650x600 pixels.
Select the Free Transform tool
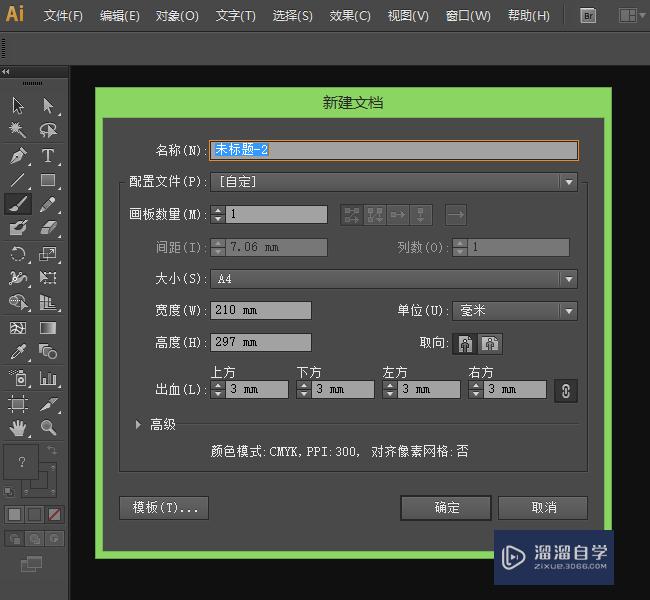click(48, 277)
